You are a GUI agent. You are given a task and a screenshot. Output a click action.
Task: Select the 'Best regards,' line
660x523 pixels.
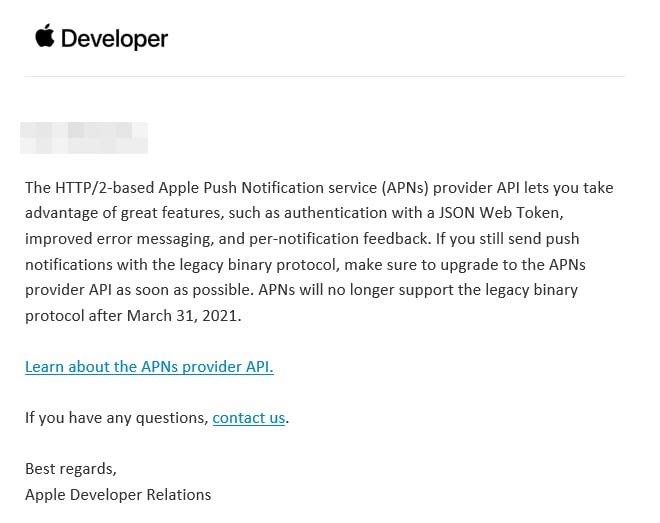[x=71, y=469]
